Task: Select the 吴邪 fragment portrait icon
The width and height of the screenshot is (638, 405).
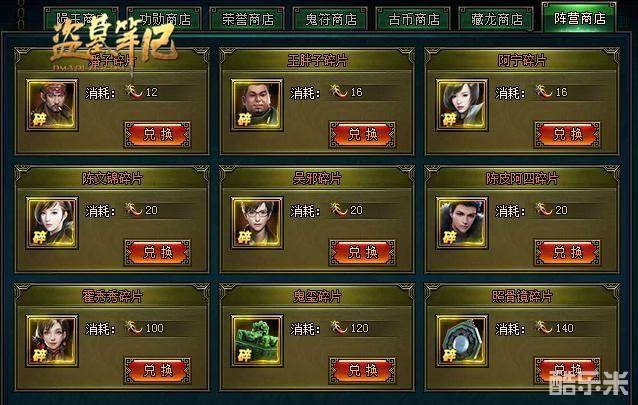Action: point(257,223)
